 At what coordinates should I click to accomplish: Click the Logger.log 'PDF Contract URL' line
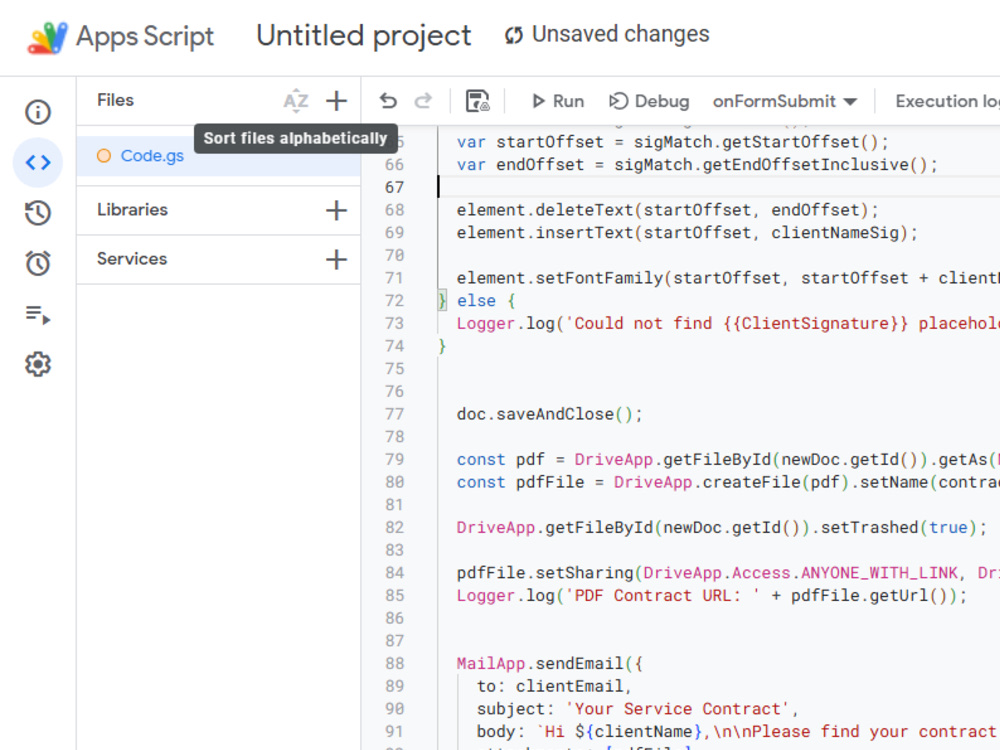point(712,596)
